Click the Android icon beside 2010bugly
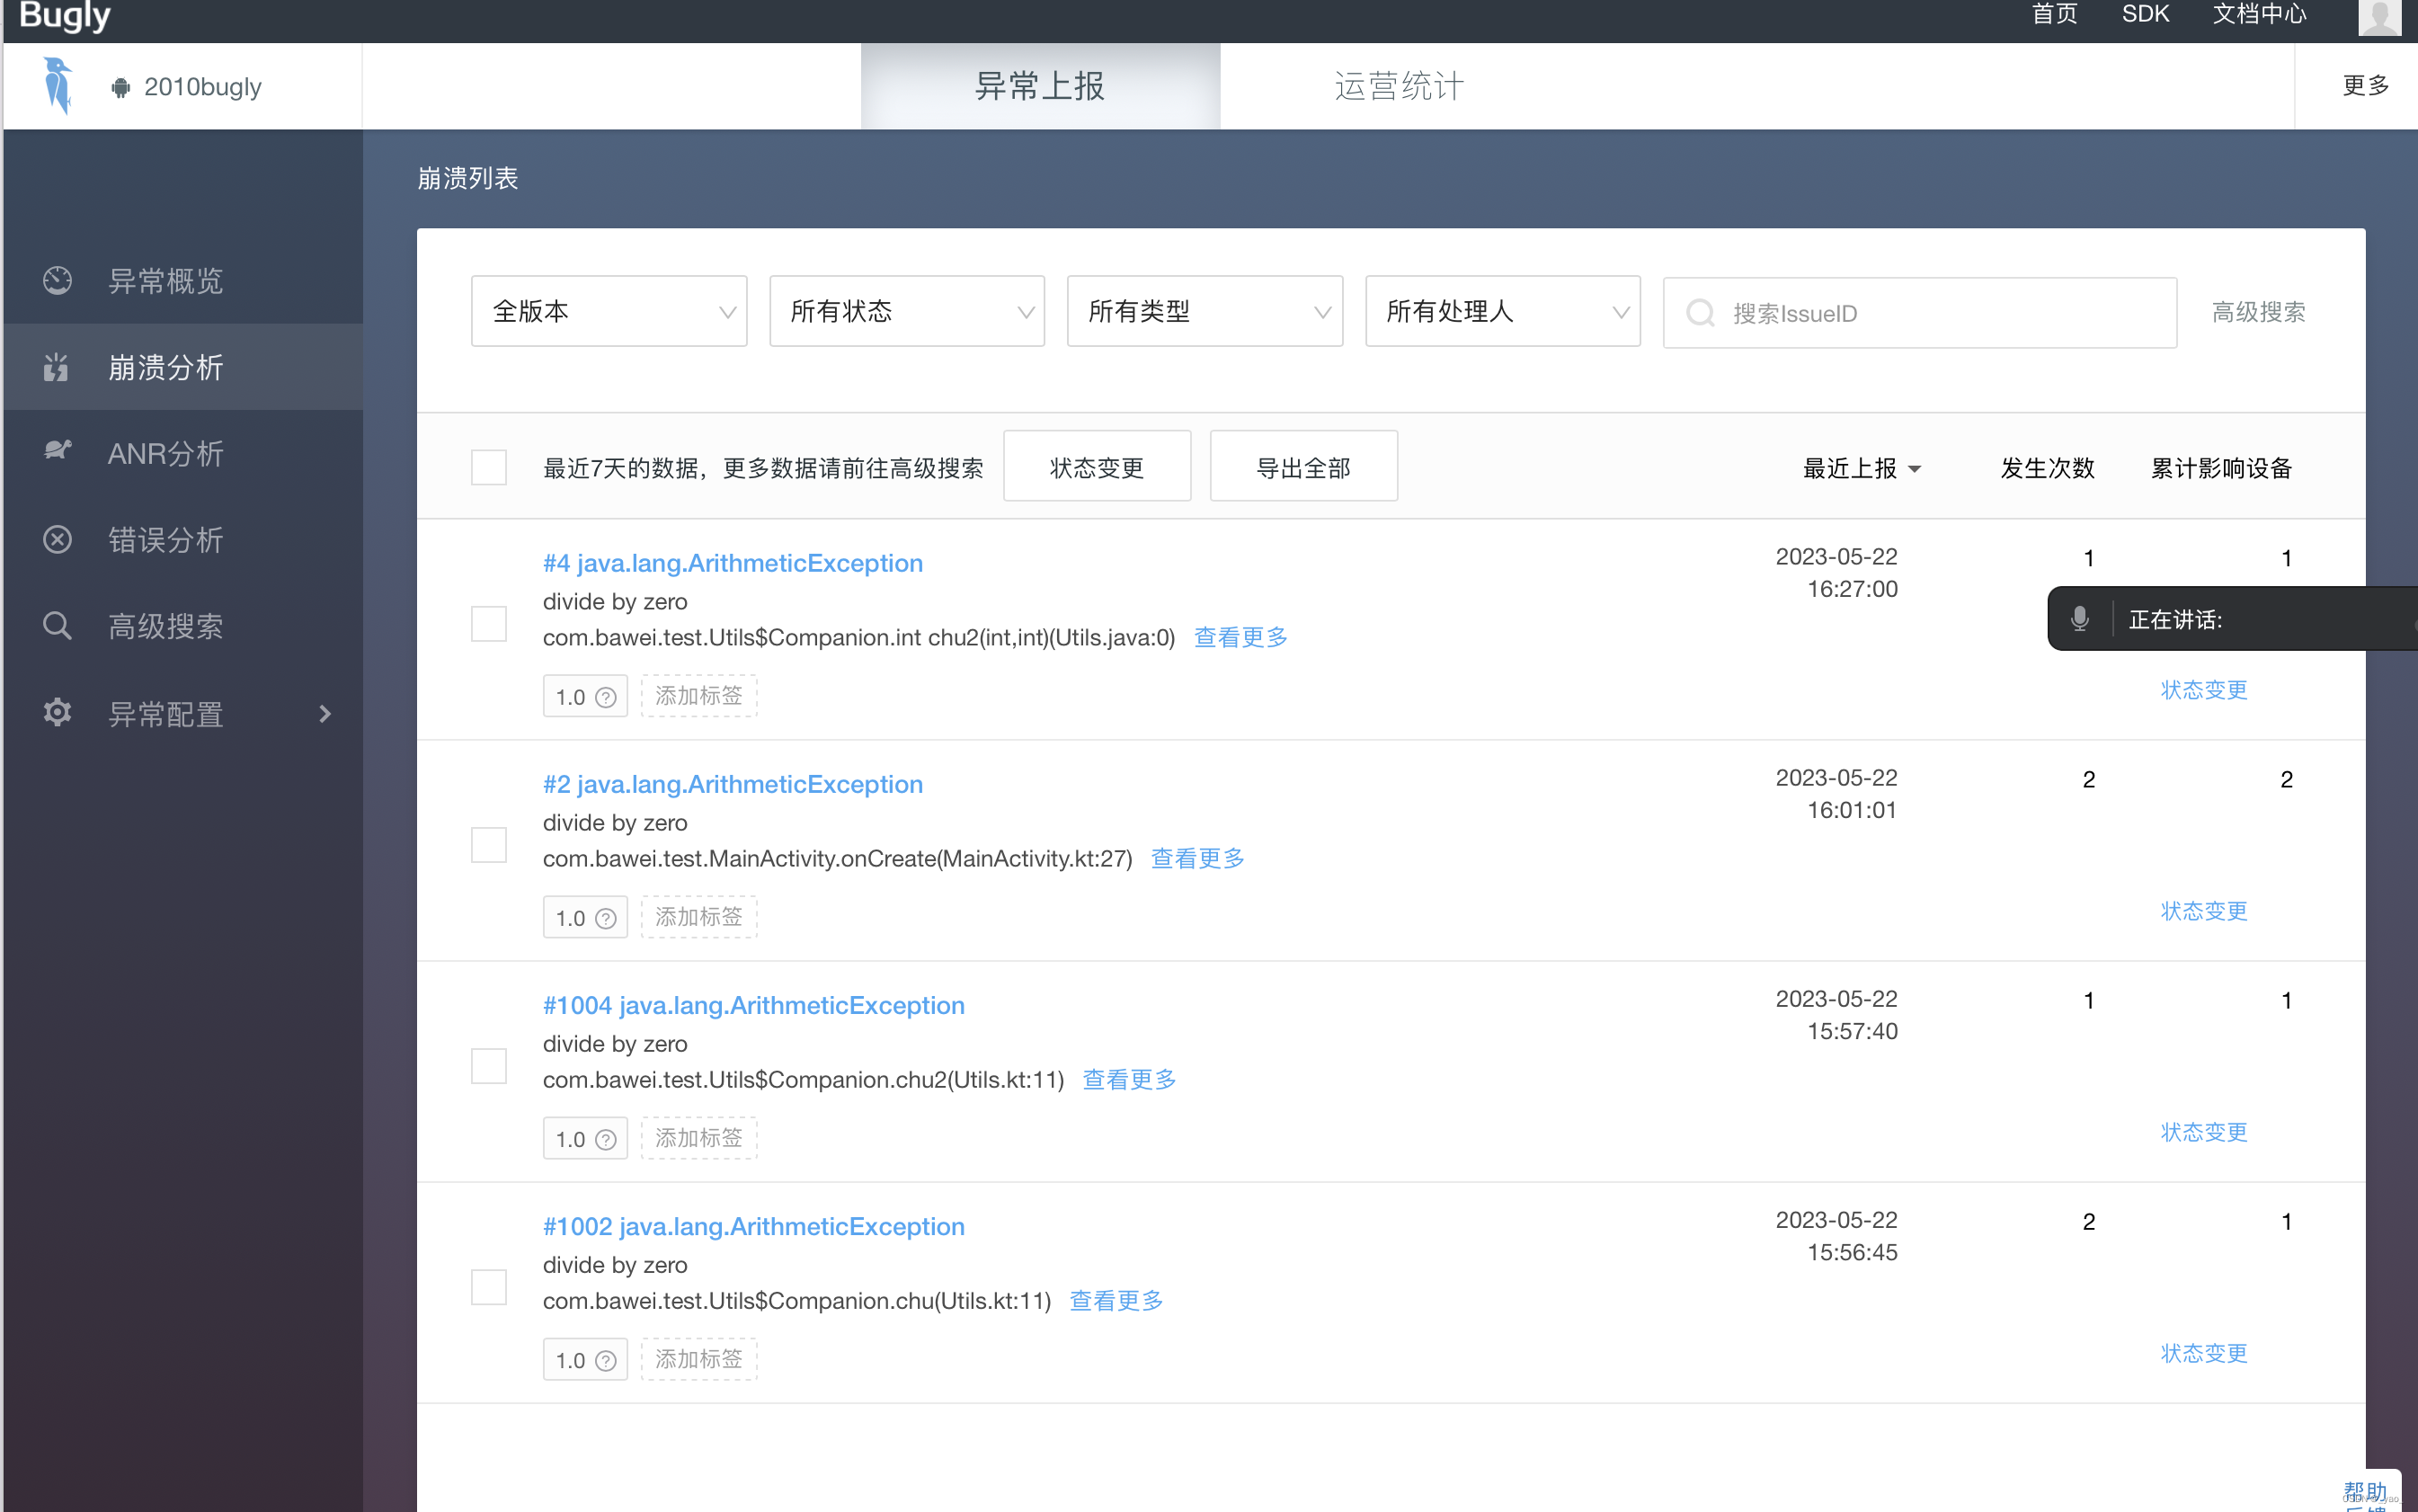The height and width of the screenshot is (1512, 2418). 121,88
